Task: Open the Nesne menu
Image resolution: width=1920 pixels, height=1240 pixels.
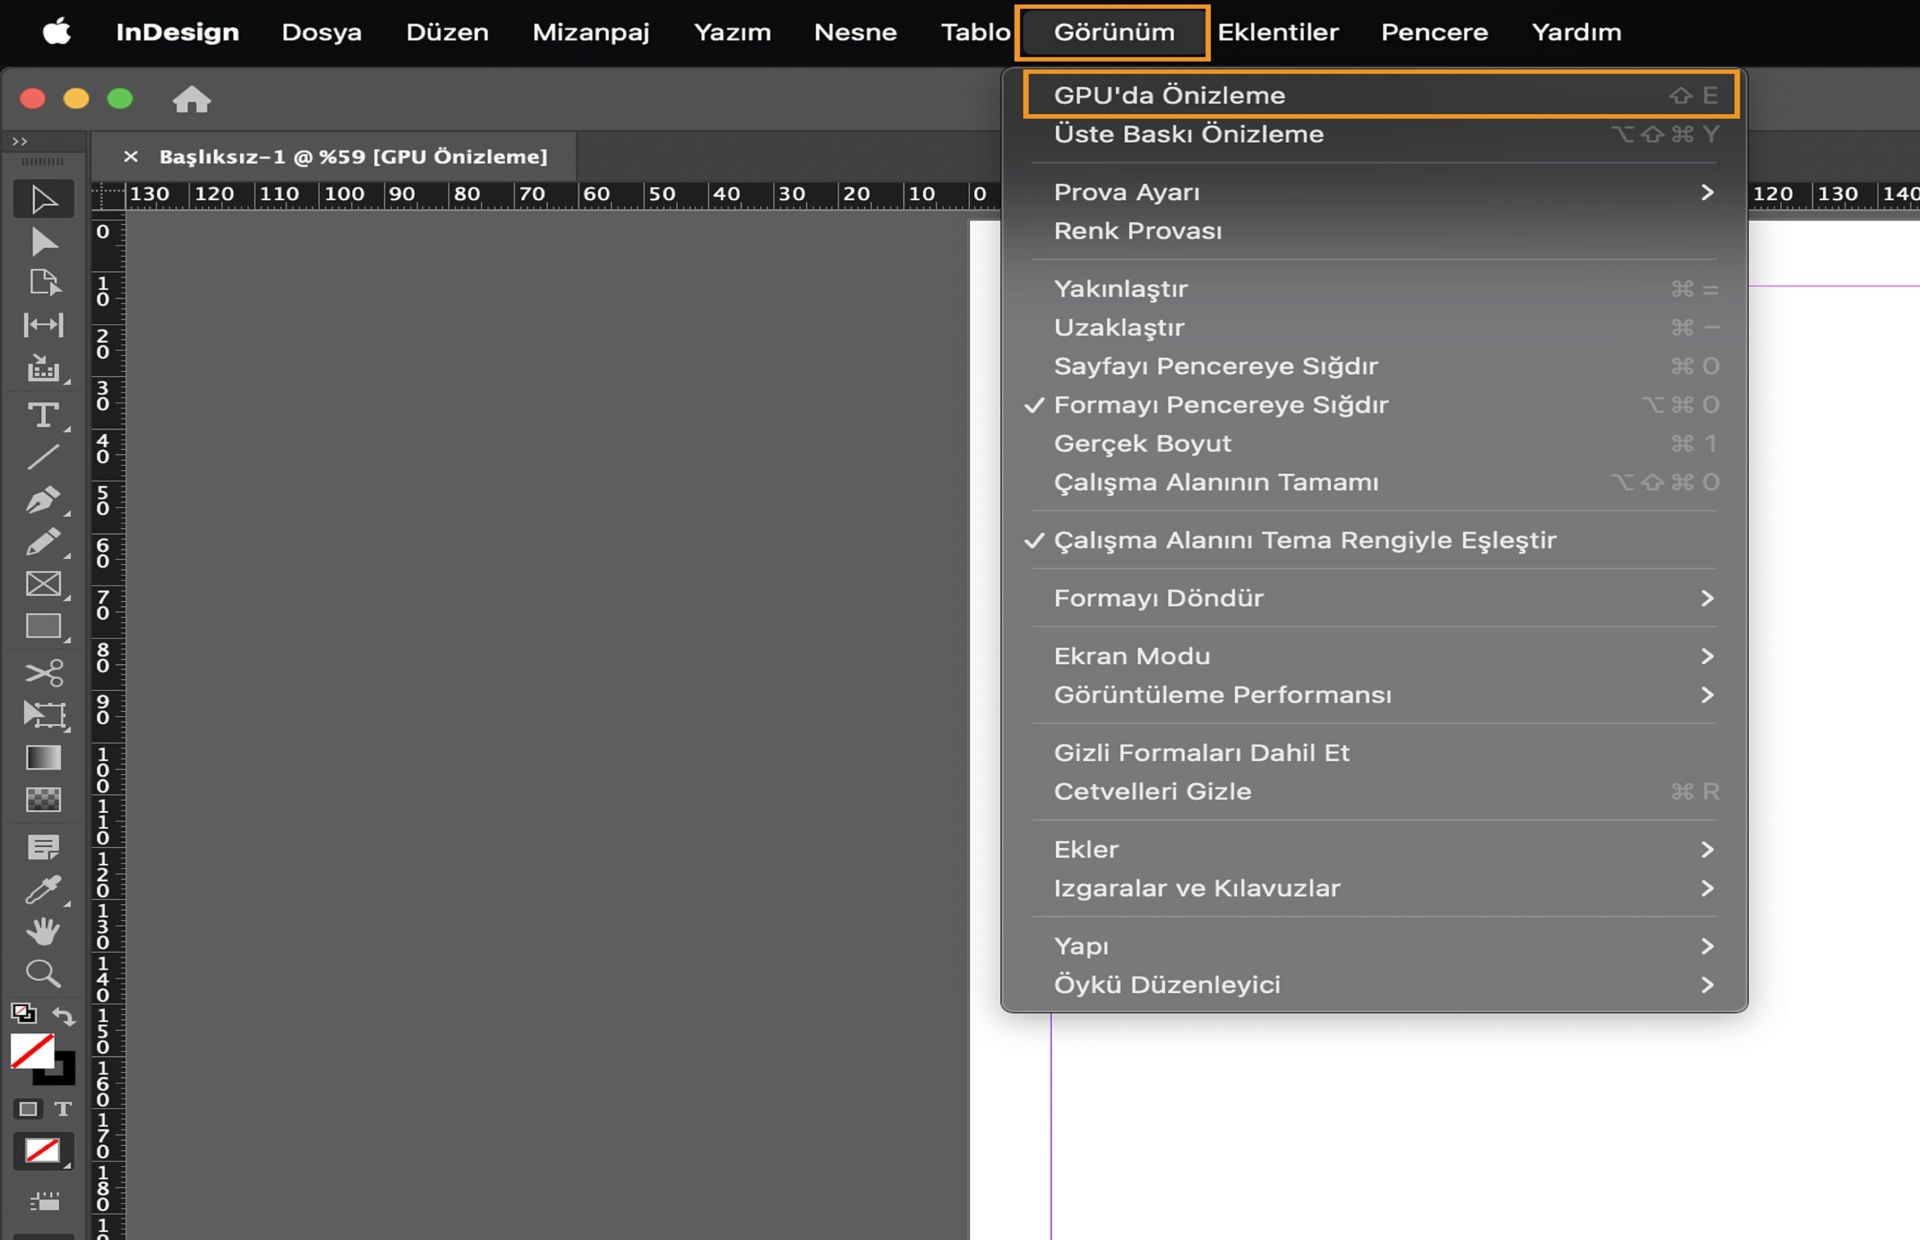Action: [854, 32]
